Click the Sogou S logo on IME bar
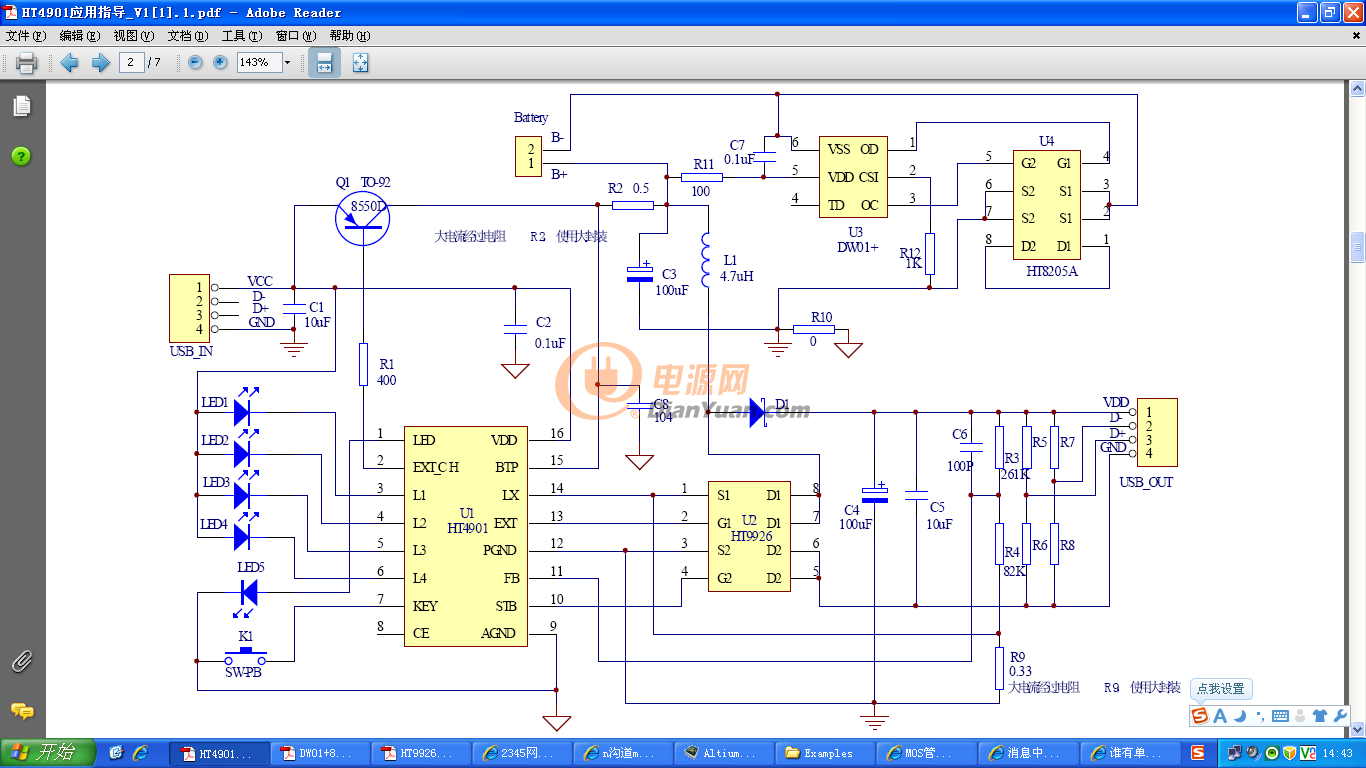This screenshot has width=1366, height=768. click(x=1200, y=715)
